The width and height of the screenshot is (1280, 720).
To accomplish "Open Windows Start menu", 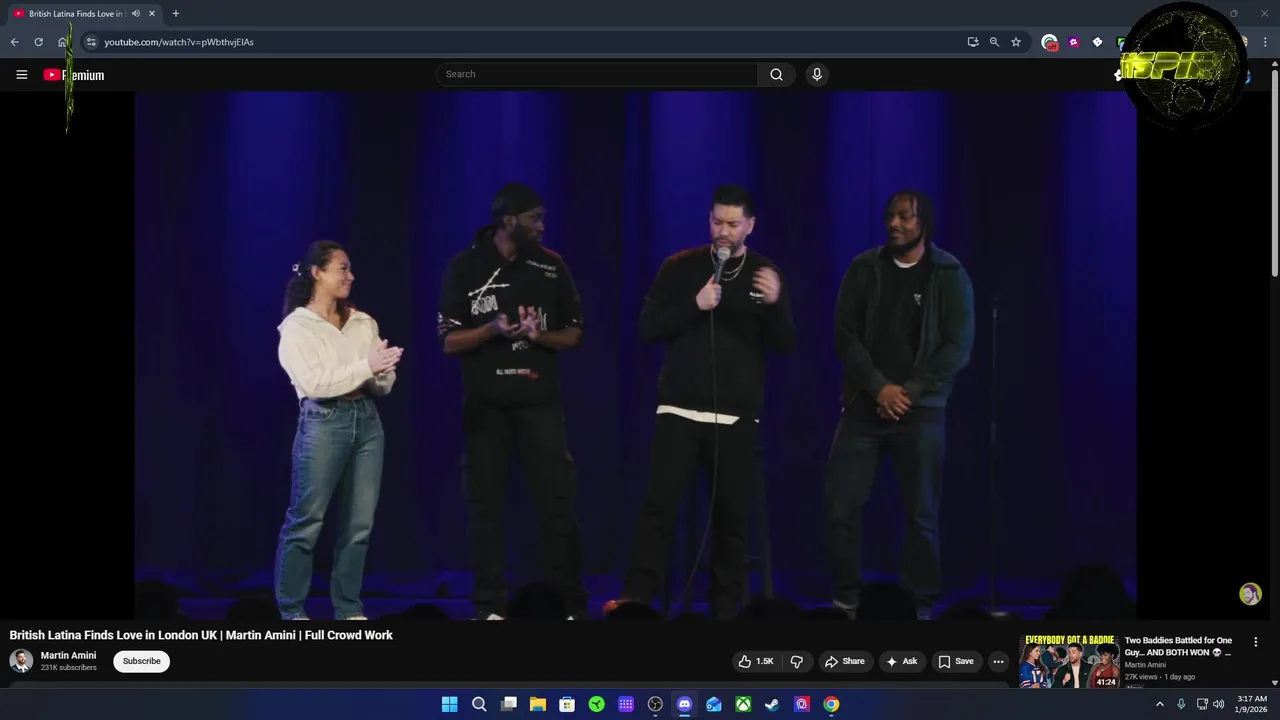I will [x=449, y=704].
